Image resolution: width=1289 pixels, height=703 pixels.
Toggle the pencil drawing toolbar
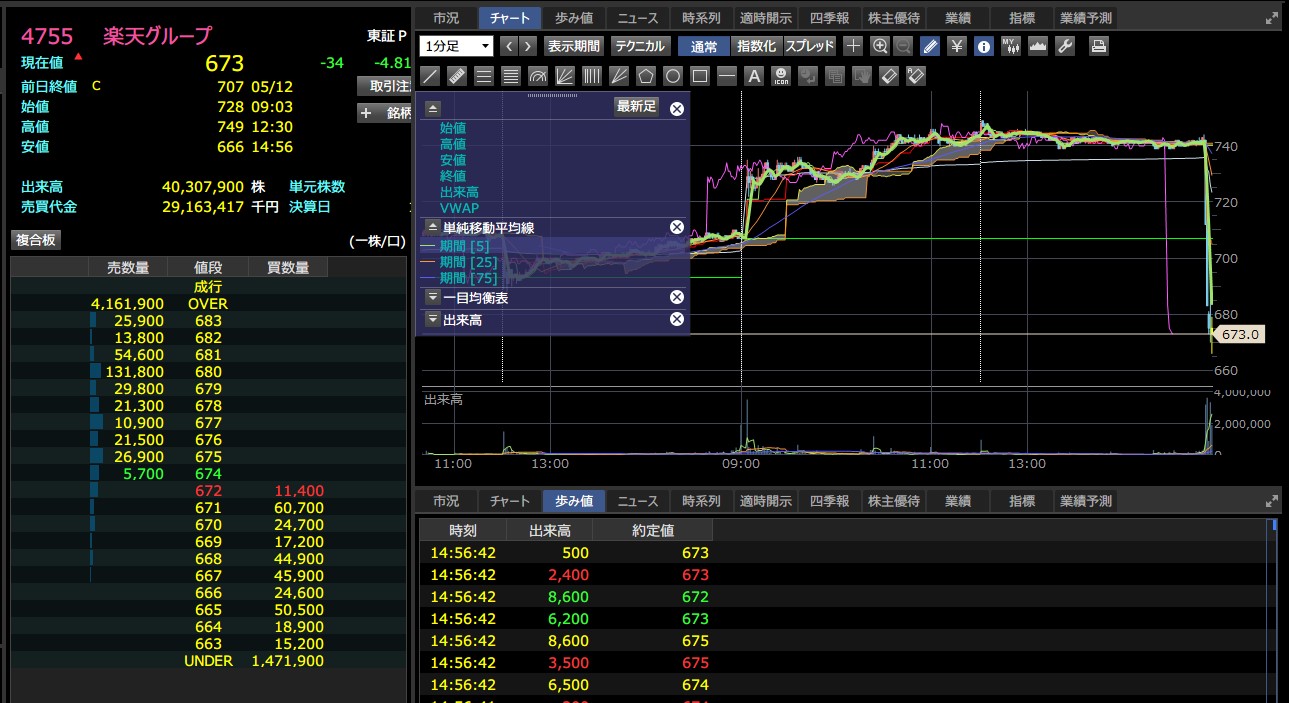tap(930, 46)
